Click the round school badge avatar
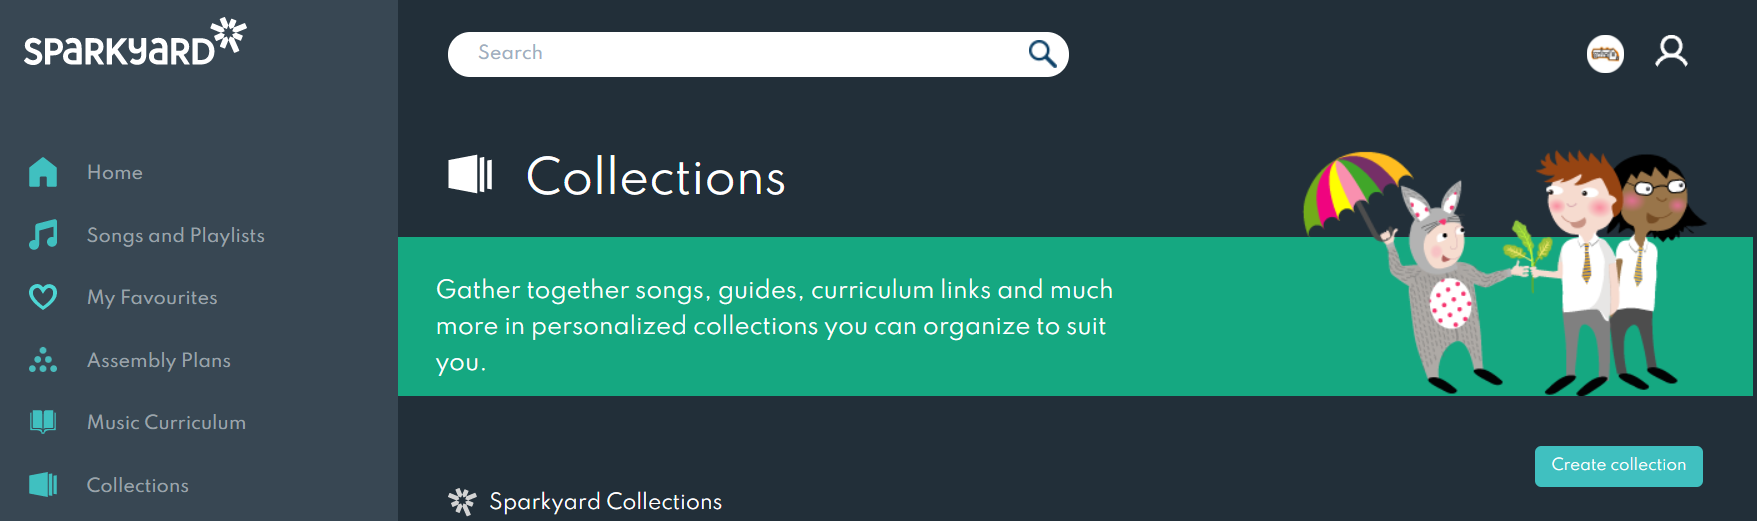 click(1605, 54)
